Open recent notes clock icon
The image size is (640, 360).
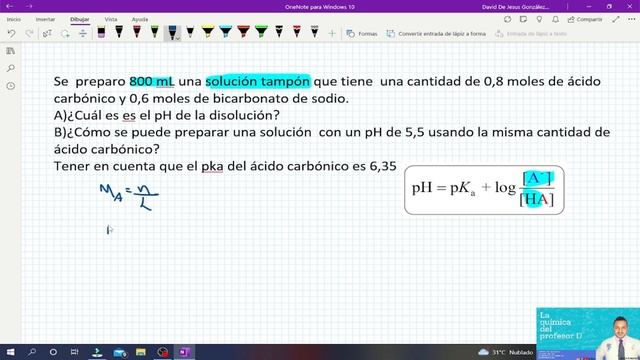[x=11, y=86]
